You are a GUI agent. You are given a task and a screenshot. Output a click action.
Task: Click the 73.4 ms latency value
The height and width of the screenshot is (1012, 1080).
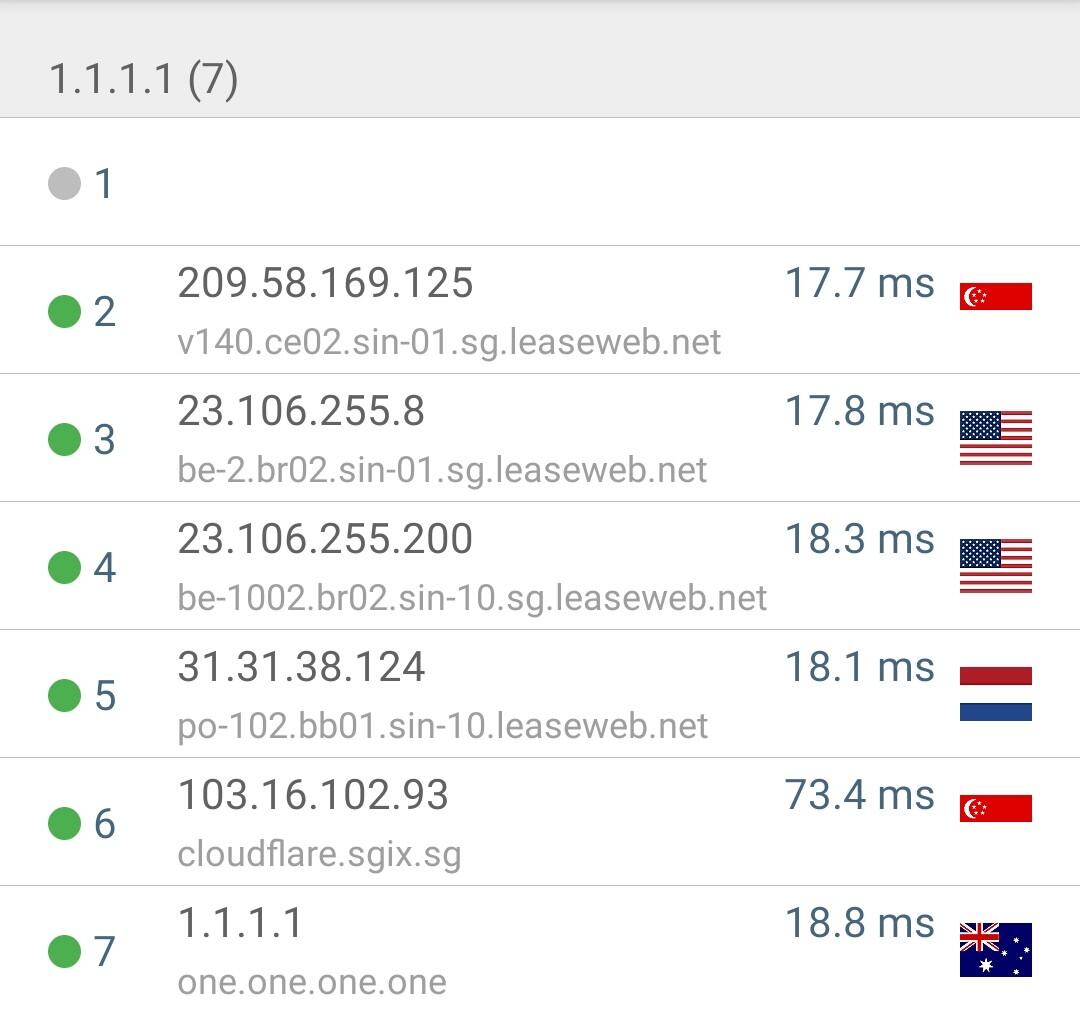pos(859,795)
